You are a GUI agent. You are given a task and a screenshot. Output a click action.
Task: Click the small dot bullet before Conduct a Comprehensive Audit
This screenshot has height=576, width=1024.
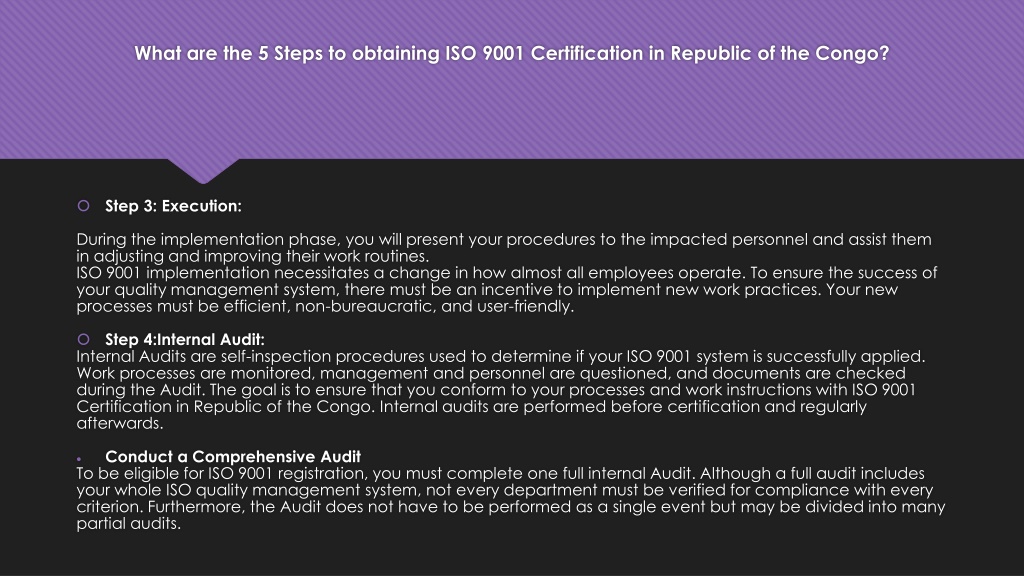coord(79,459)
